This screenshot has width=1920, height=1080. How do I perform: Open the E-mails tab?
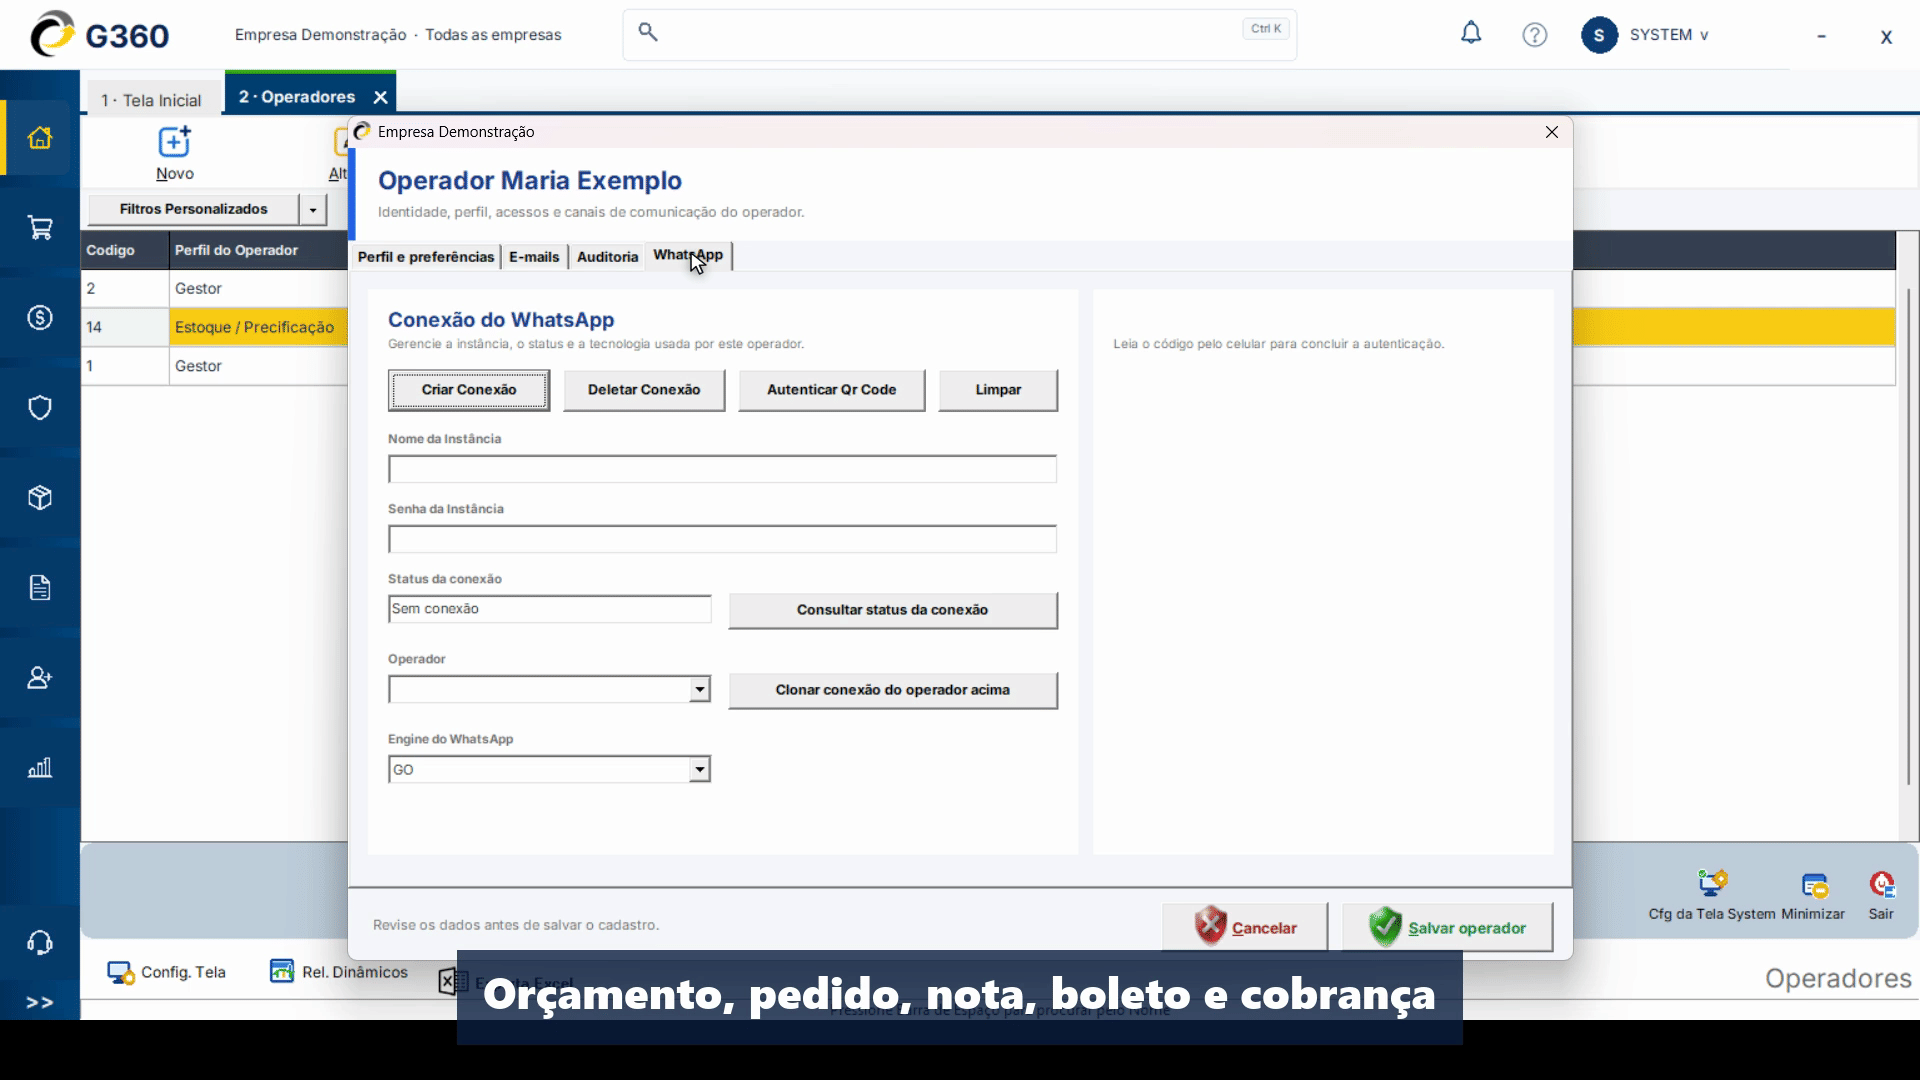(x=534, y=257)
